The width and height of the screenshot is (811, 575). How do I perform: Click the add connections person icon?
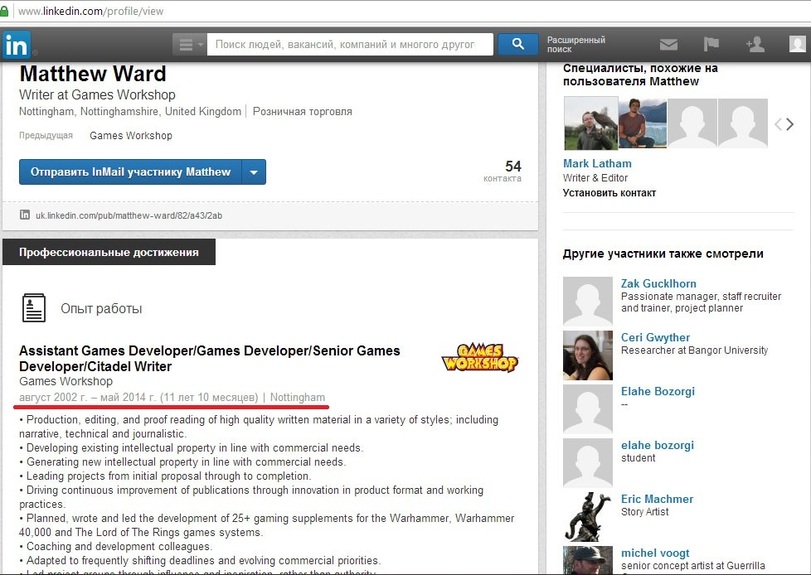point(755,44)
